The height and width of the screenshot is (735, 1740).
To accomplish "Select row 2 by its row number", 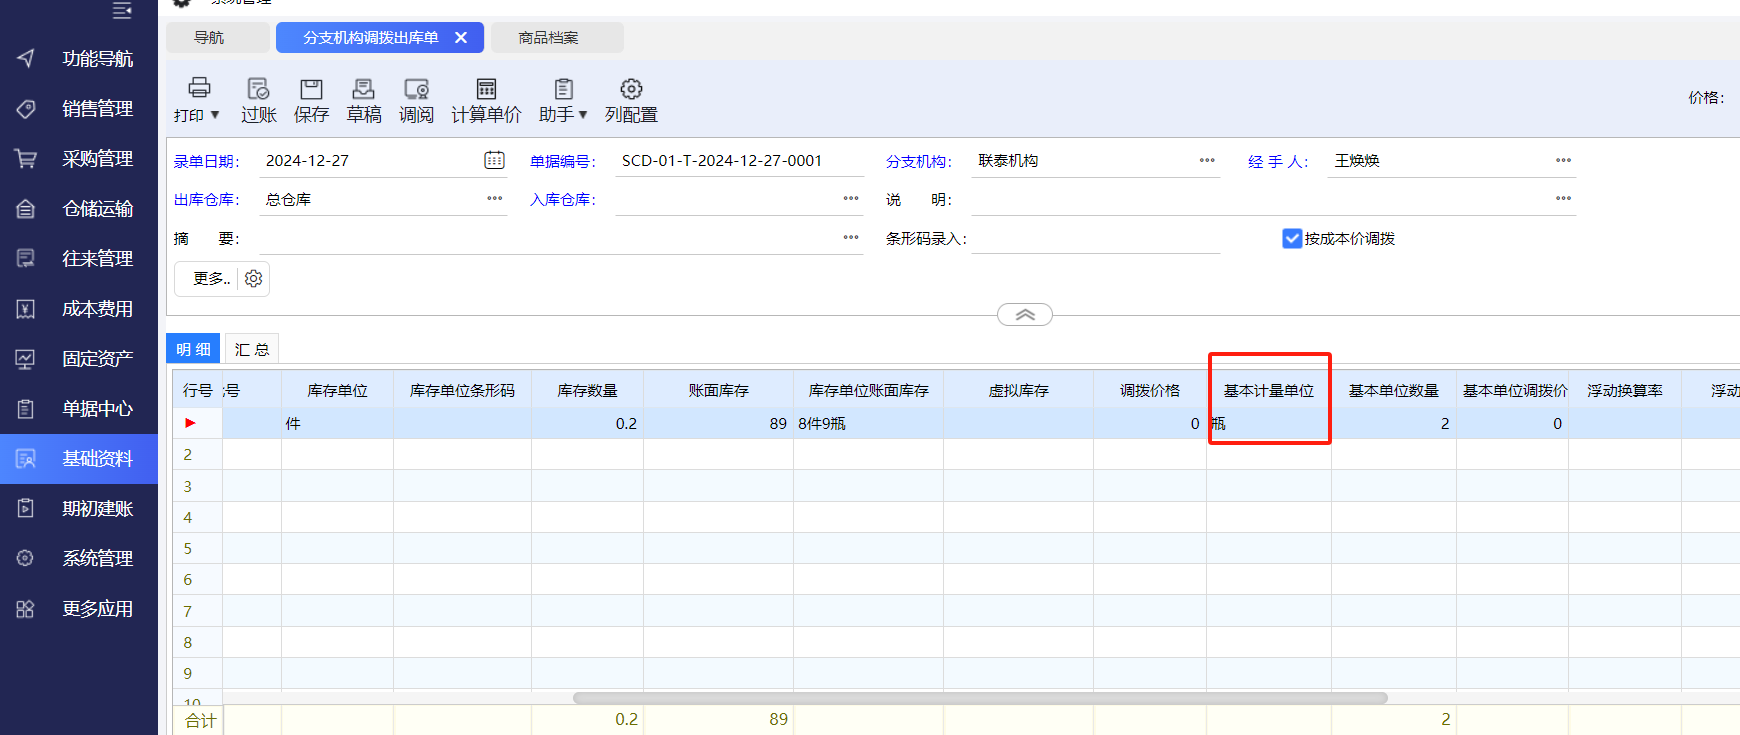I will coord(197,454).
